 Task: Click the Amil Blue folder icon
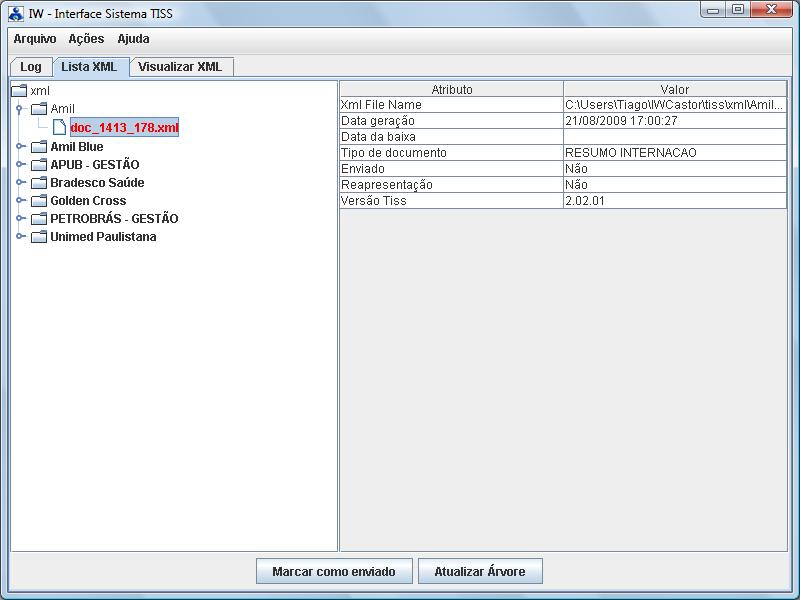pos(39,147)
